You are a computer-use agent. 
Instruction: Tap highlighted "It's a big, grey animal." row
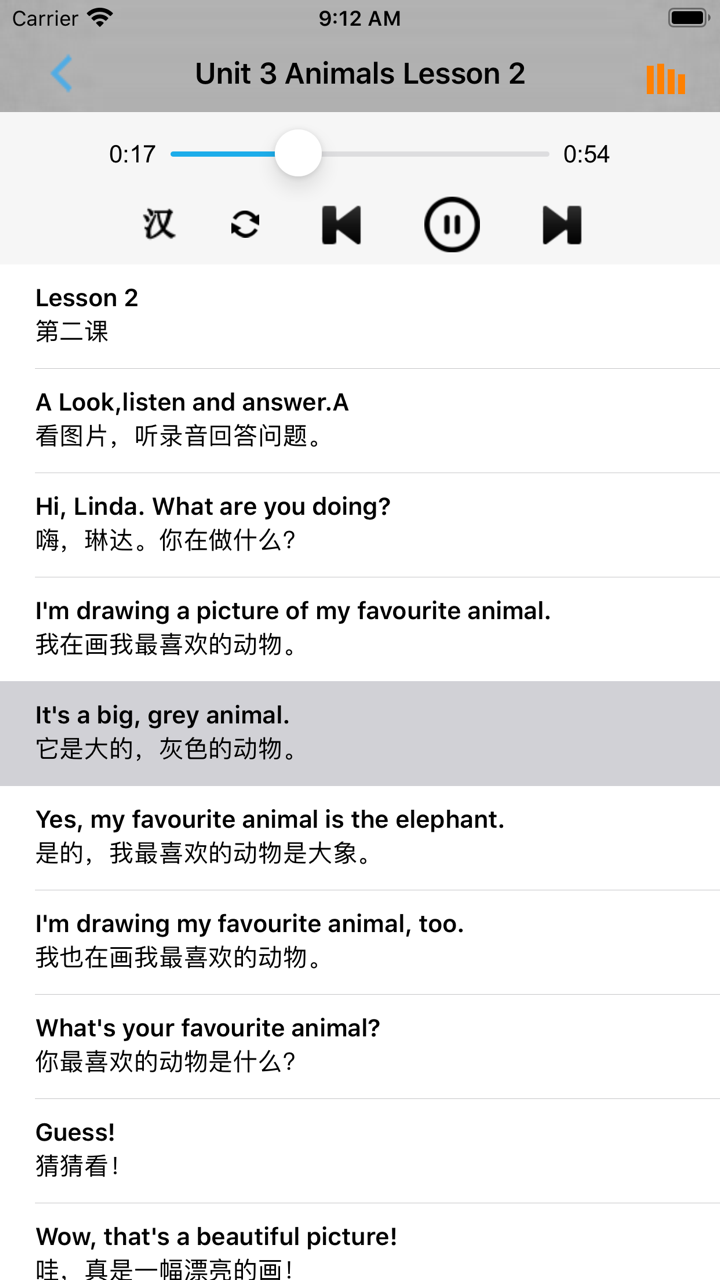pyautogui.click(x=360, y=733)
